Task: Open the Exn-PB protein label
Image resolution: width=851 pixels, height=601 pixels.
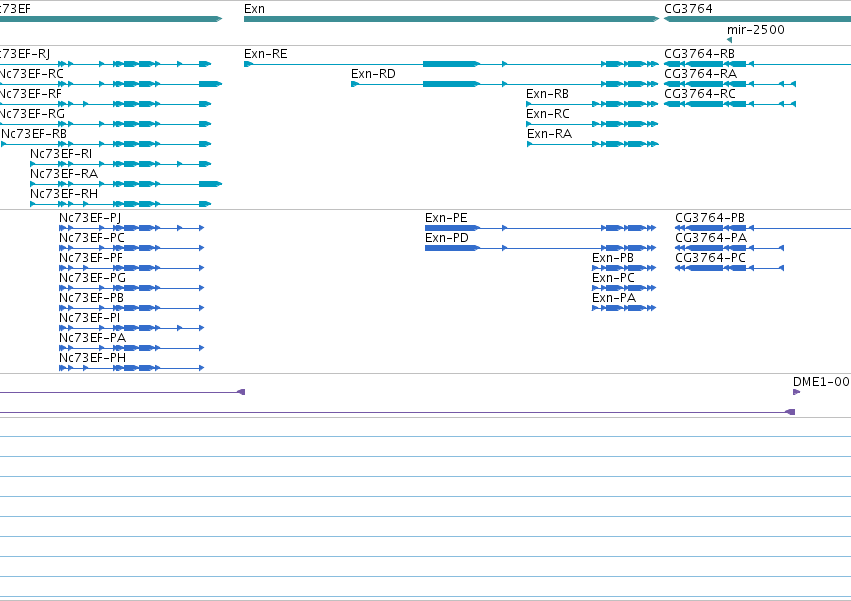Action: [613, 258]
